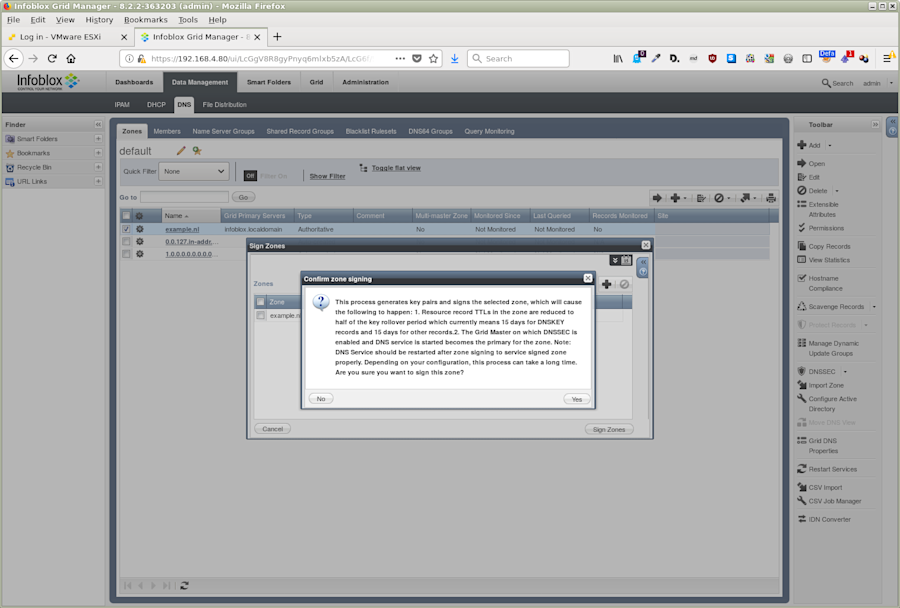Open the Query Monitoring tab
900x608 pixels.
coord(489,131)
